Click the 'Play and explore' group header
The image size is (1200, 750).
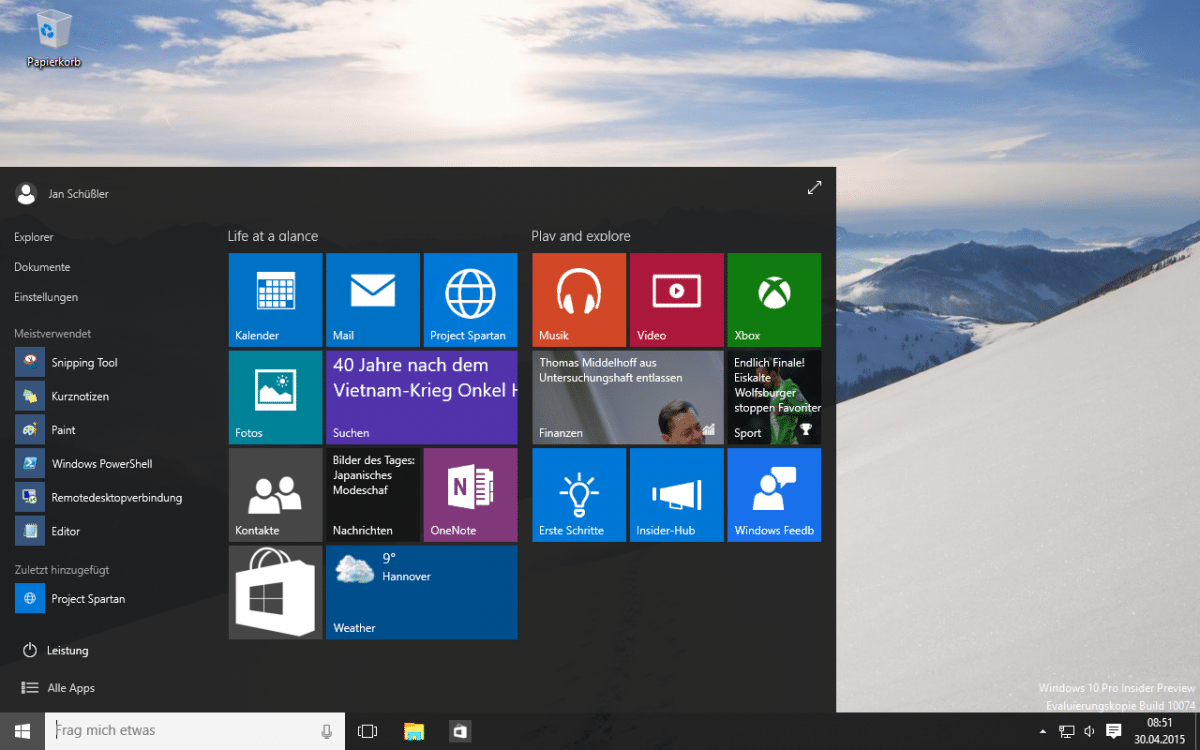(x=581, y=236)
